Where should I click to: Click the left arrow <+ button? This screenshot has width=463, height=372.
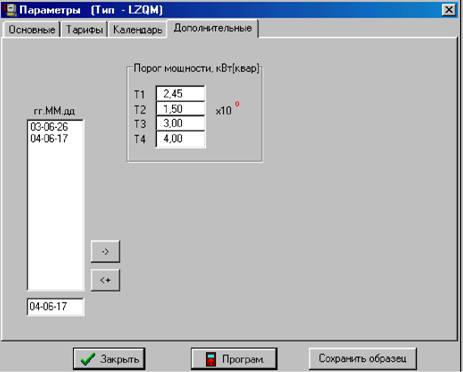pyautogui.click(x=105, y=280)
